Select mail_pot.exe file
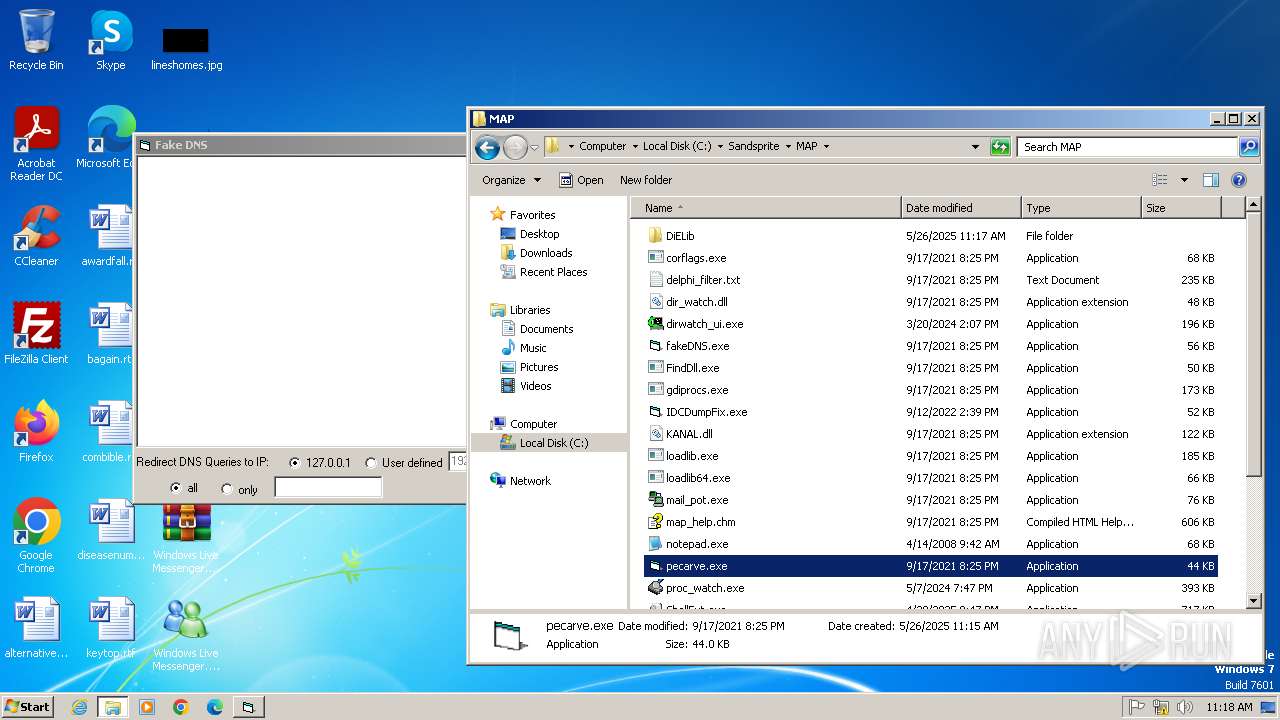This screenshot has width=1280, height=720. click(x=697, y=500)
